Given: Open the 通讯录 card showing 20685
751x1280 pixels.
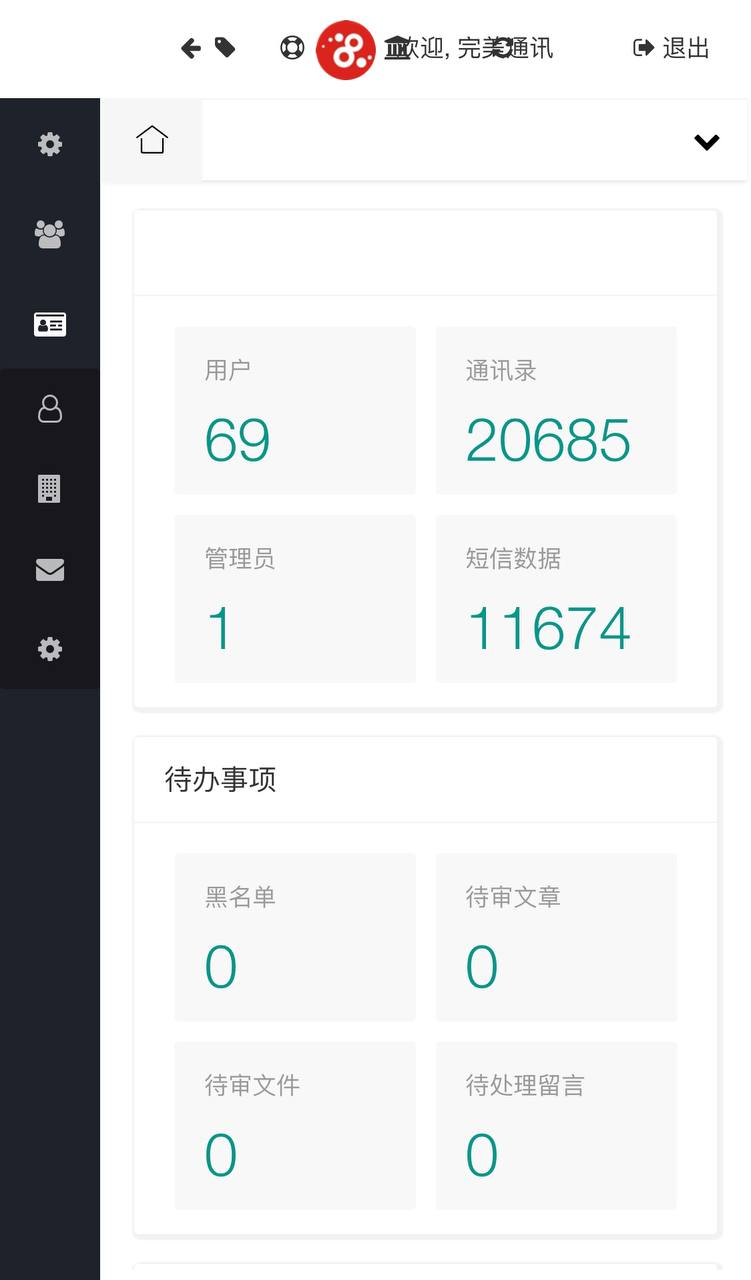Looking at the screenshot, I should pyautogui.click(x=556, y=410).
